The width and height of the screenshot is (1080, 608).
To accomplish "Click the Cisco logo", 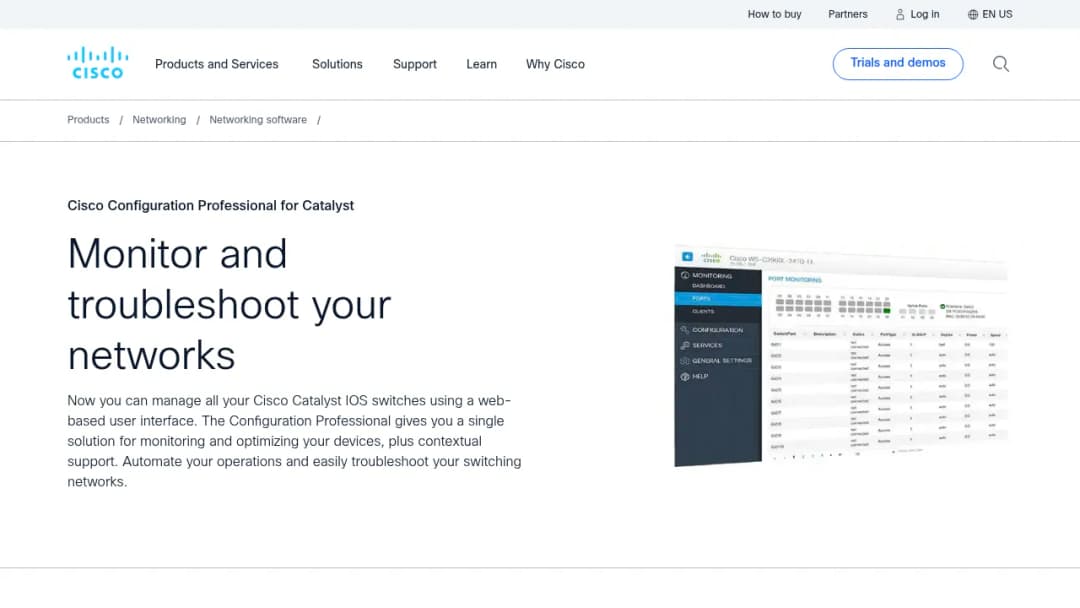I will click(98, 63).
